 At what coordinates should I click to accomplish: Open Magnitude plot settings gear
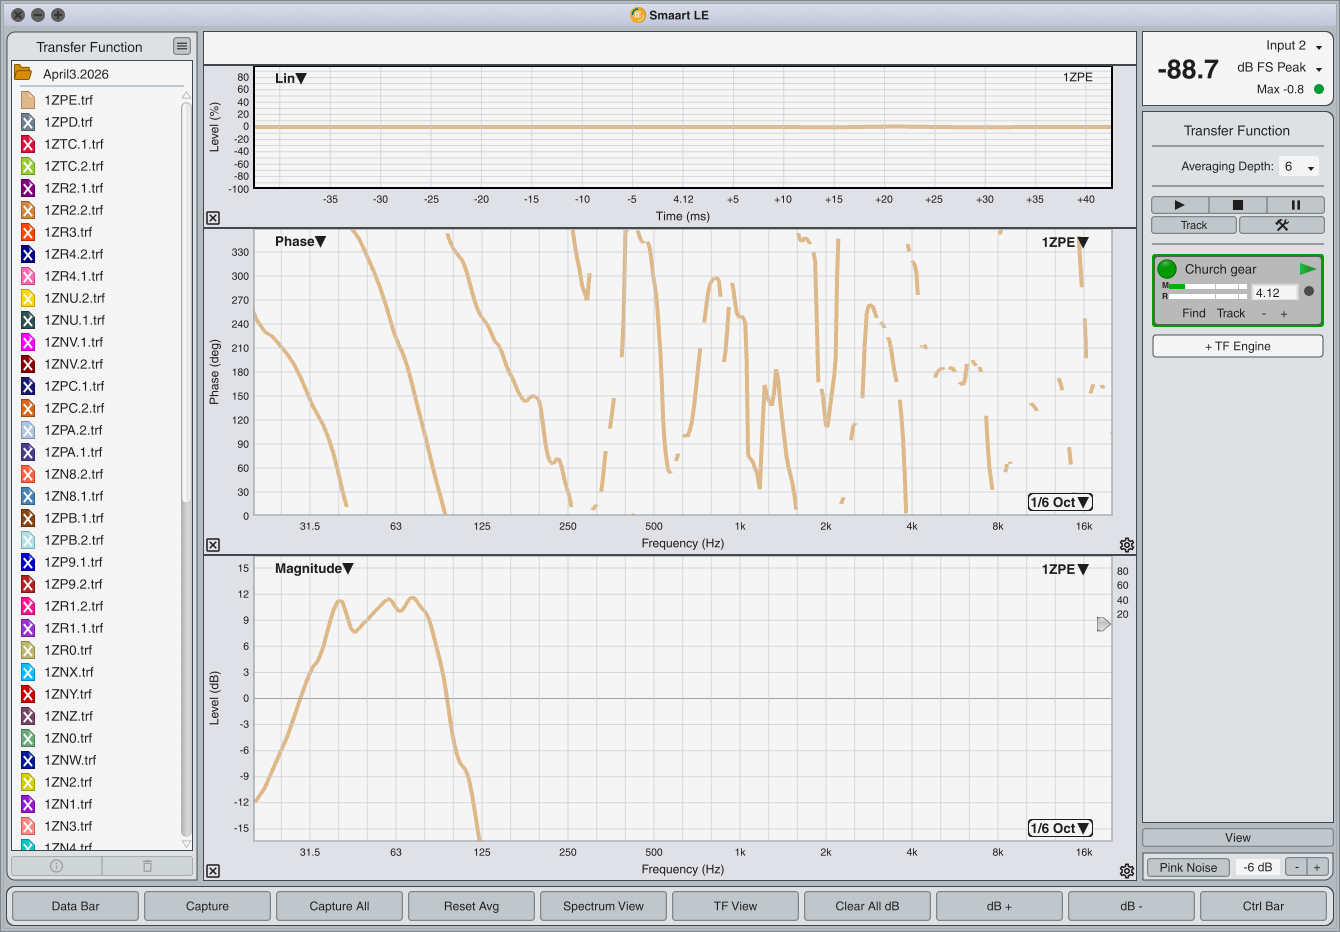point(1127,871)
